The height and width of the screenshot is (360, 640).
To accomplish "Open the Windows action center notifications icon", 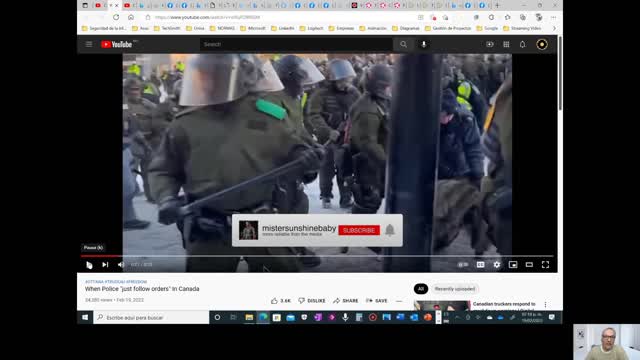I will pos(551,317).
